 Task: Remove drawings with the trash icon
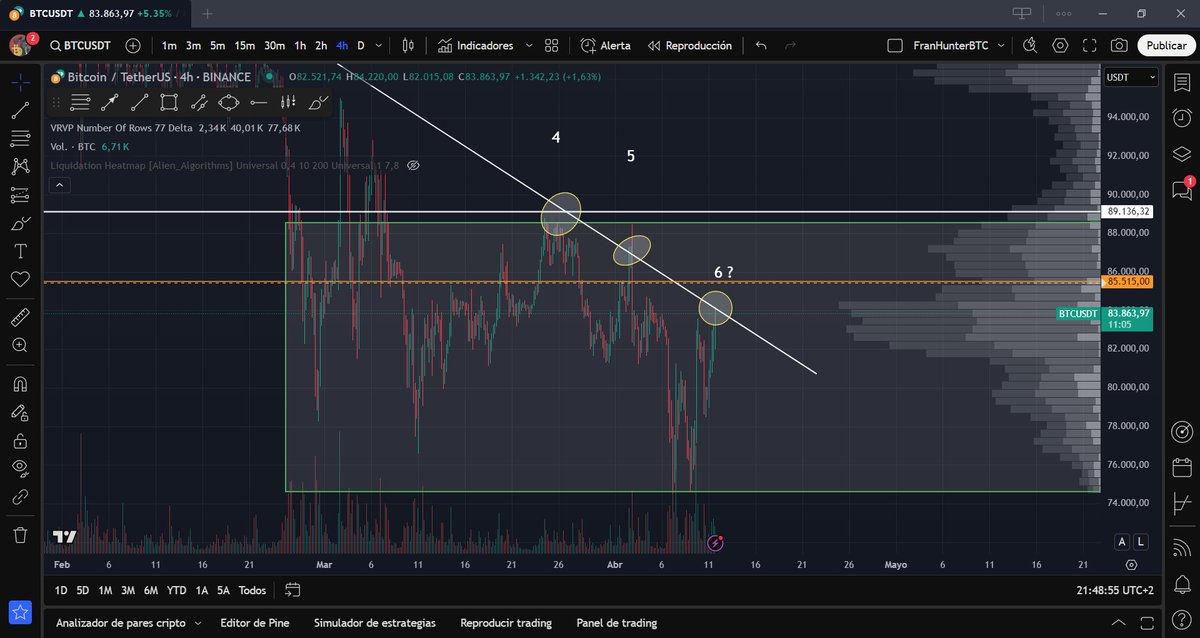[x=20, y=535]
